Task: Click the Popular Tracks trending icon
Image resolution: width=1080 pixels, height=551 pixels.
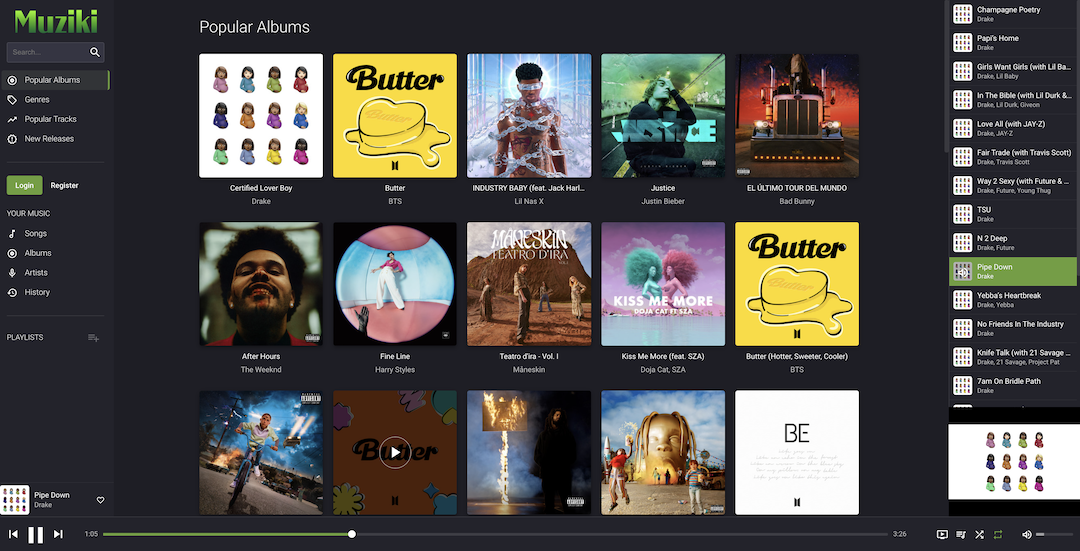Action: pyautogui.click(x=12, y=119)
